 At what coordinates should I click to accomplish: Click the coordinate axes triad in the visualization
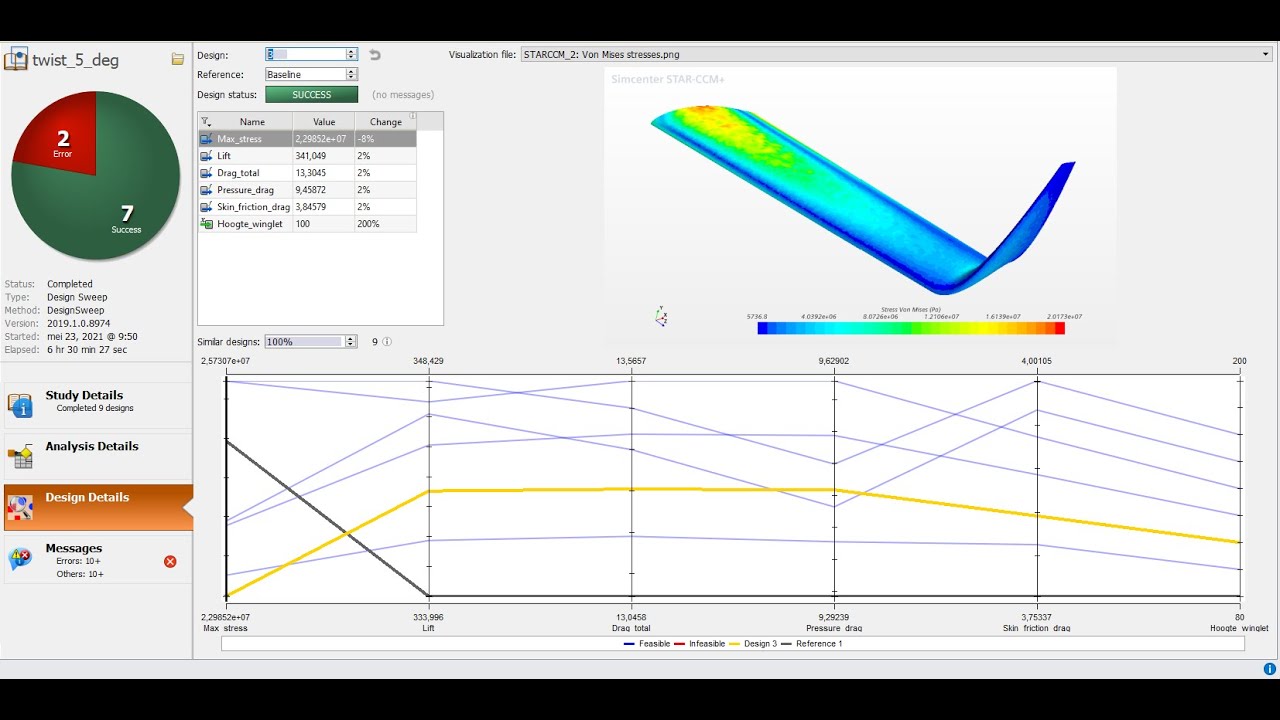(x=661, y=317)
